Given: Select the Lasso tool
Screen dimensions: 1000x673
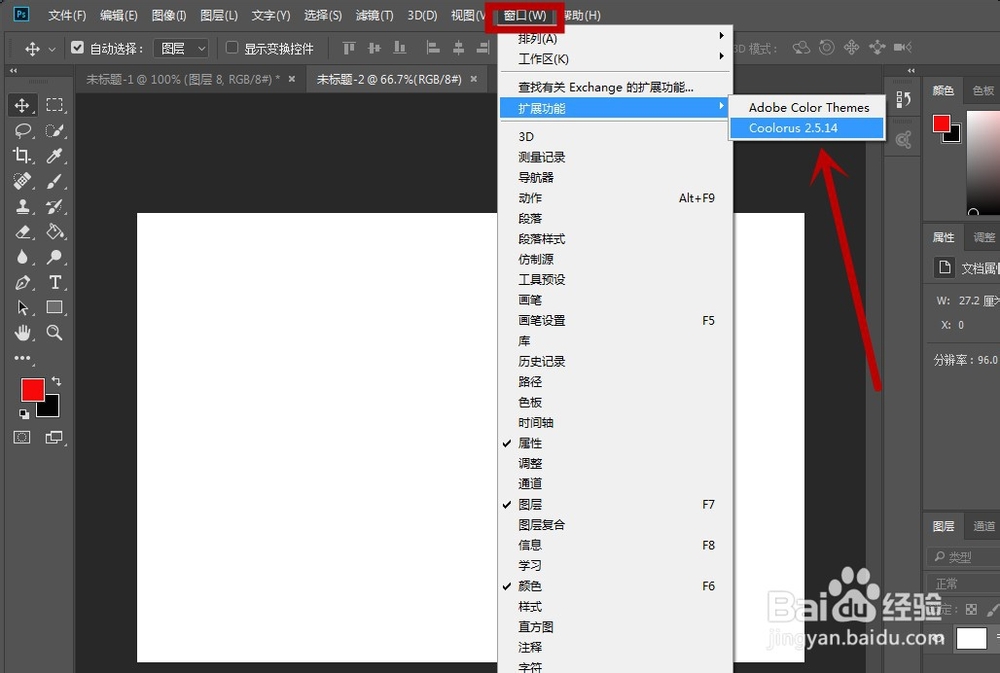Looking at the screenshot, I should (24, 130).
